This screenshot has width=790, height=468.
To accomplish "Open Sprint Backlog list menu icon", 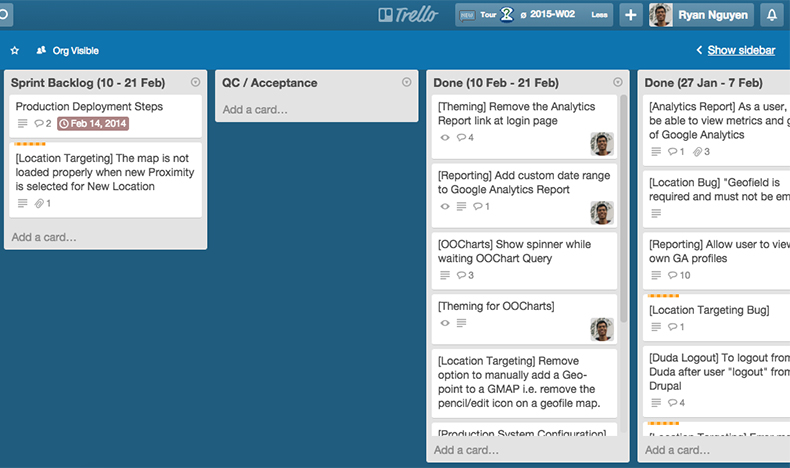I will tap(195, 82).
